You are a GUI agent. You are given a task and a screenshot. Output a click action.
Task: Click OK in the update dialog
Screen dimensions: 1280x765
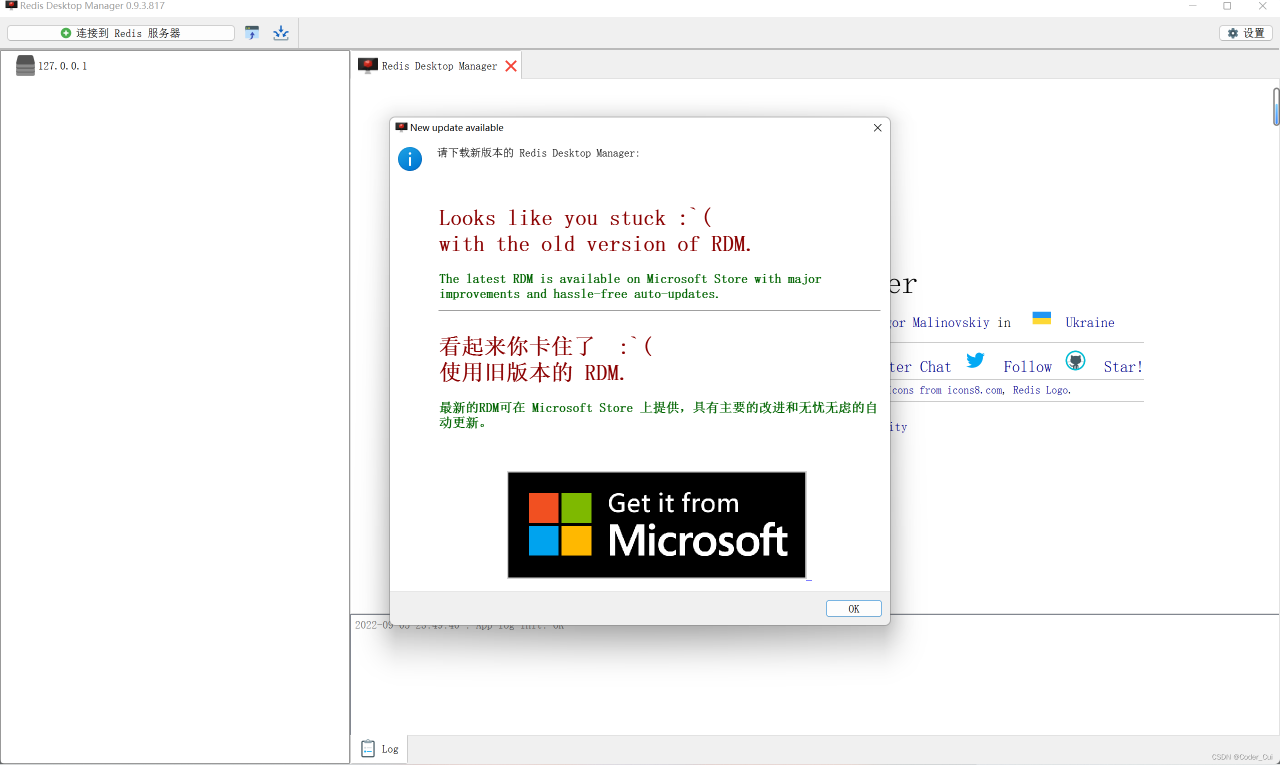853,608
